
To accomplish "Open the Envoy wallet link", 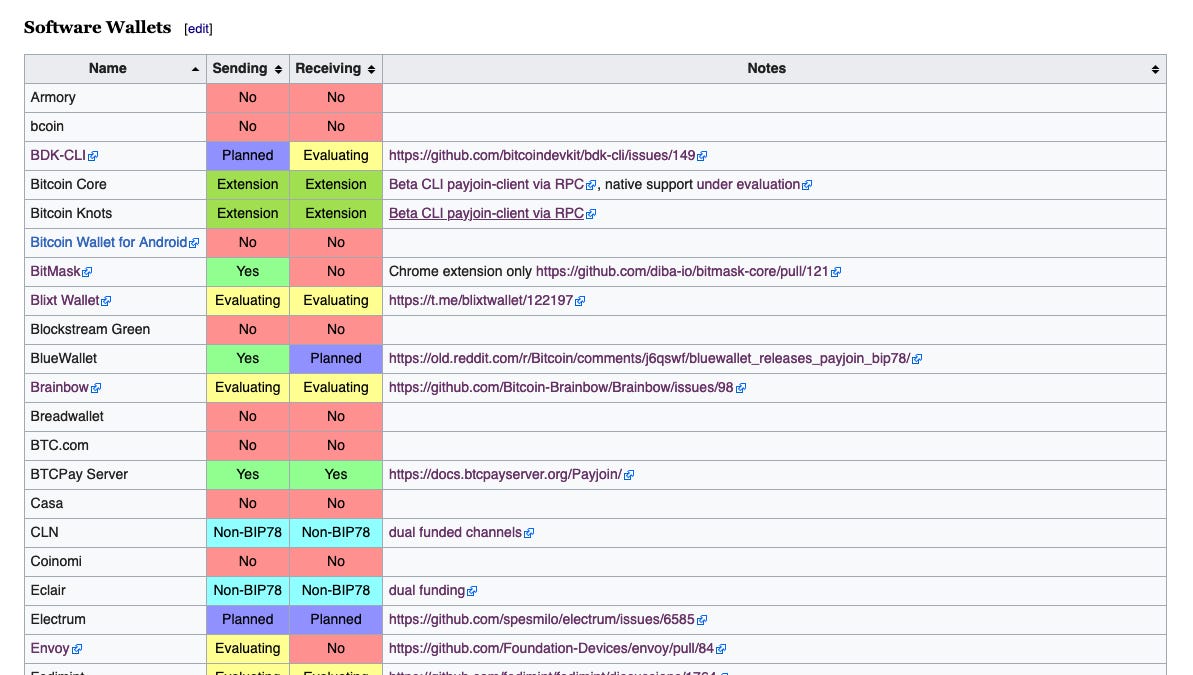I will click(x=50, y=648).
